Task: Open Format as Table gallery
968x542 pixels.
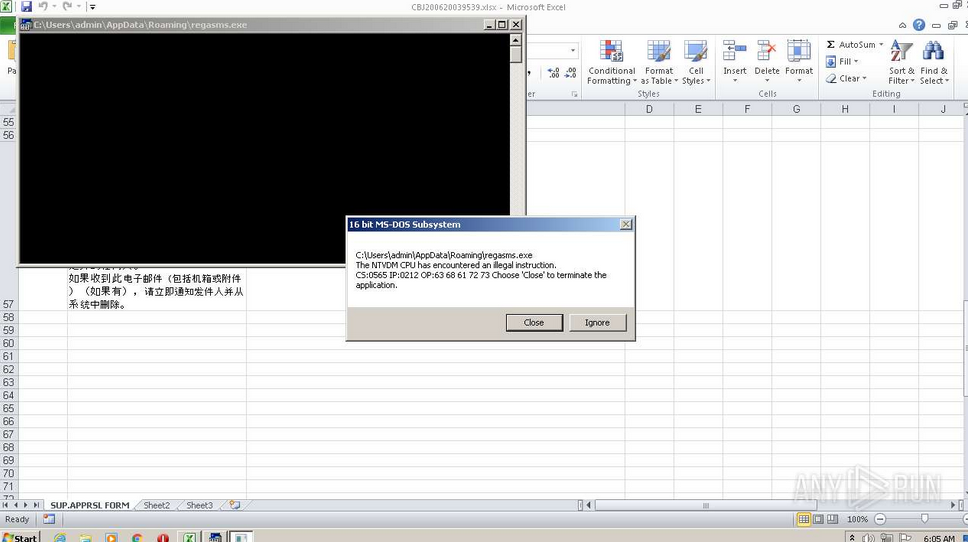Action: [x=659, y=62]
